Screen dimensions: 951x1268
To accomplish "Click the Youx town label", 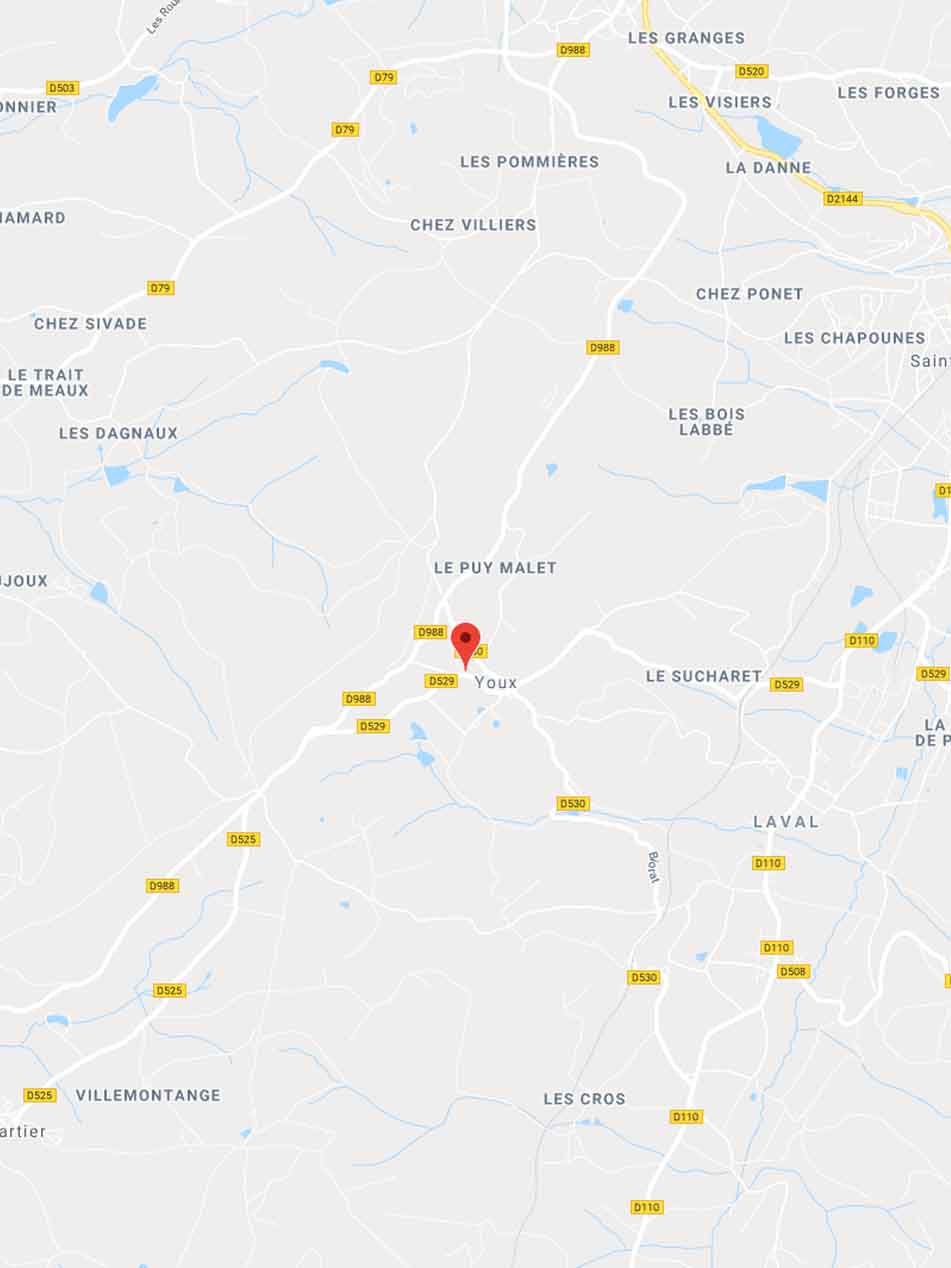I will [496, 682].
